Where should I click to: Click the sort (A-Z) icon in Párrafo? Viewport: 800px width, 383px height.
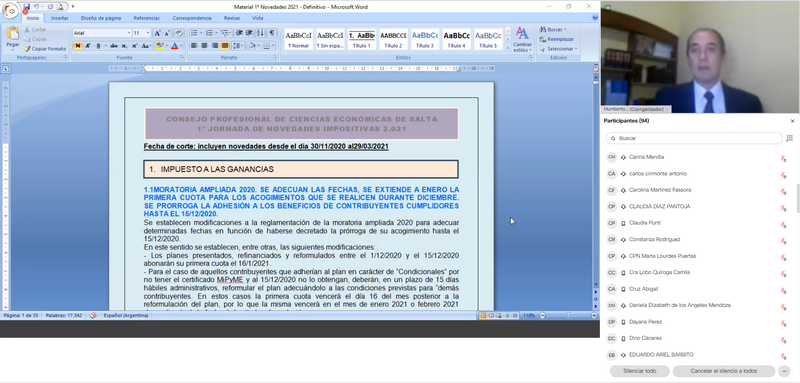260,33
